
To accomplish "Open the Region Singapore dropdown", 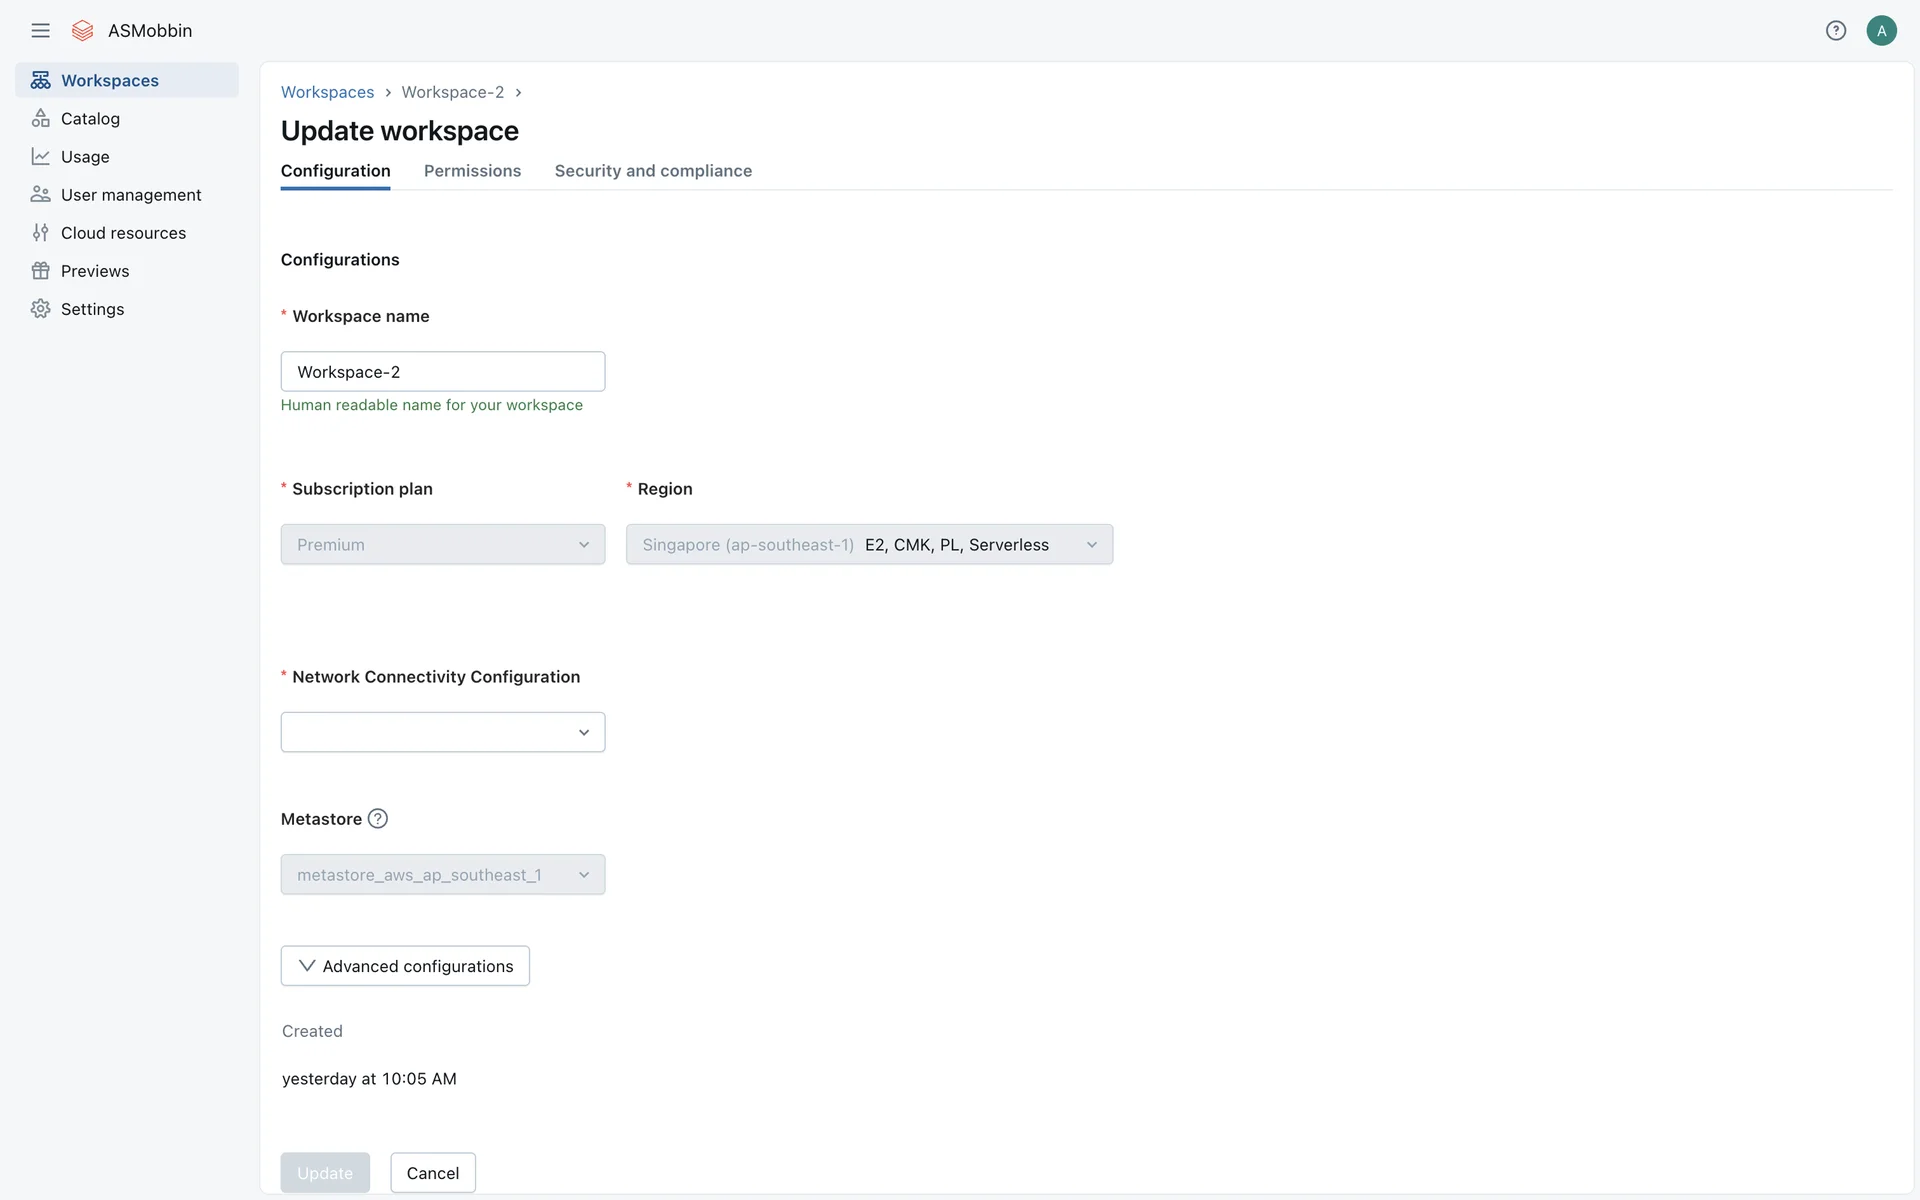I will [868, 544].
